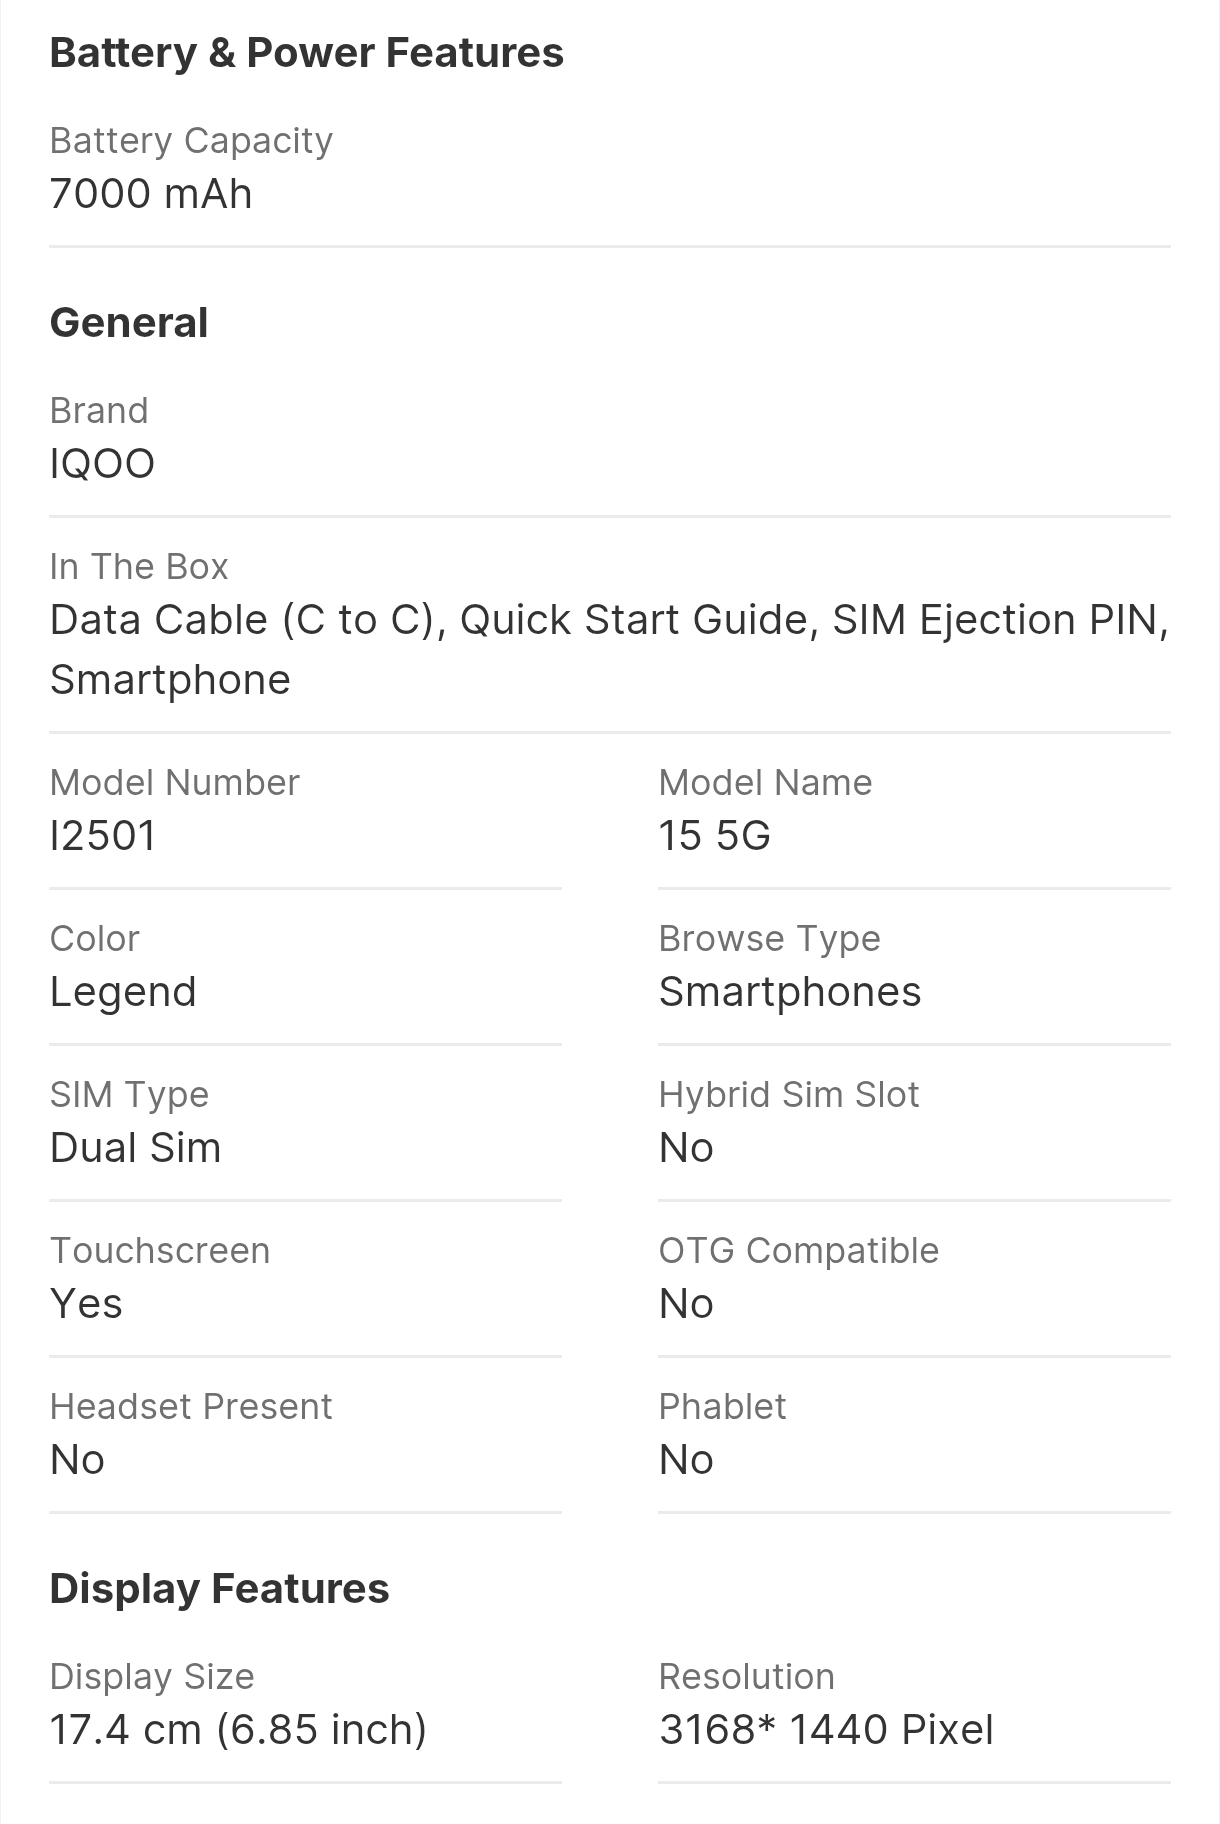The width and height of the screenshot is (1220, 1824).
Task: Select the Legend color value
Action: 123,993
